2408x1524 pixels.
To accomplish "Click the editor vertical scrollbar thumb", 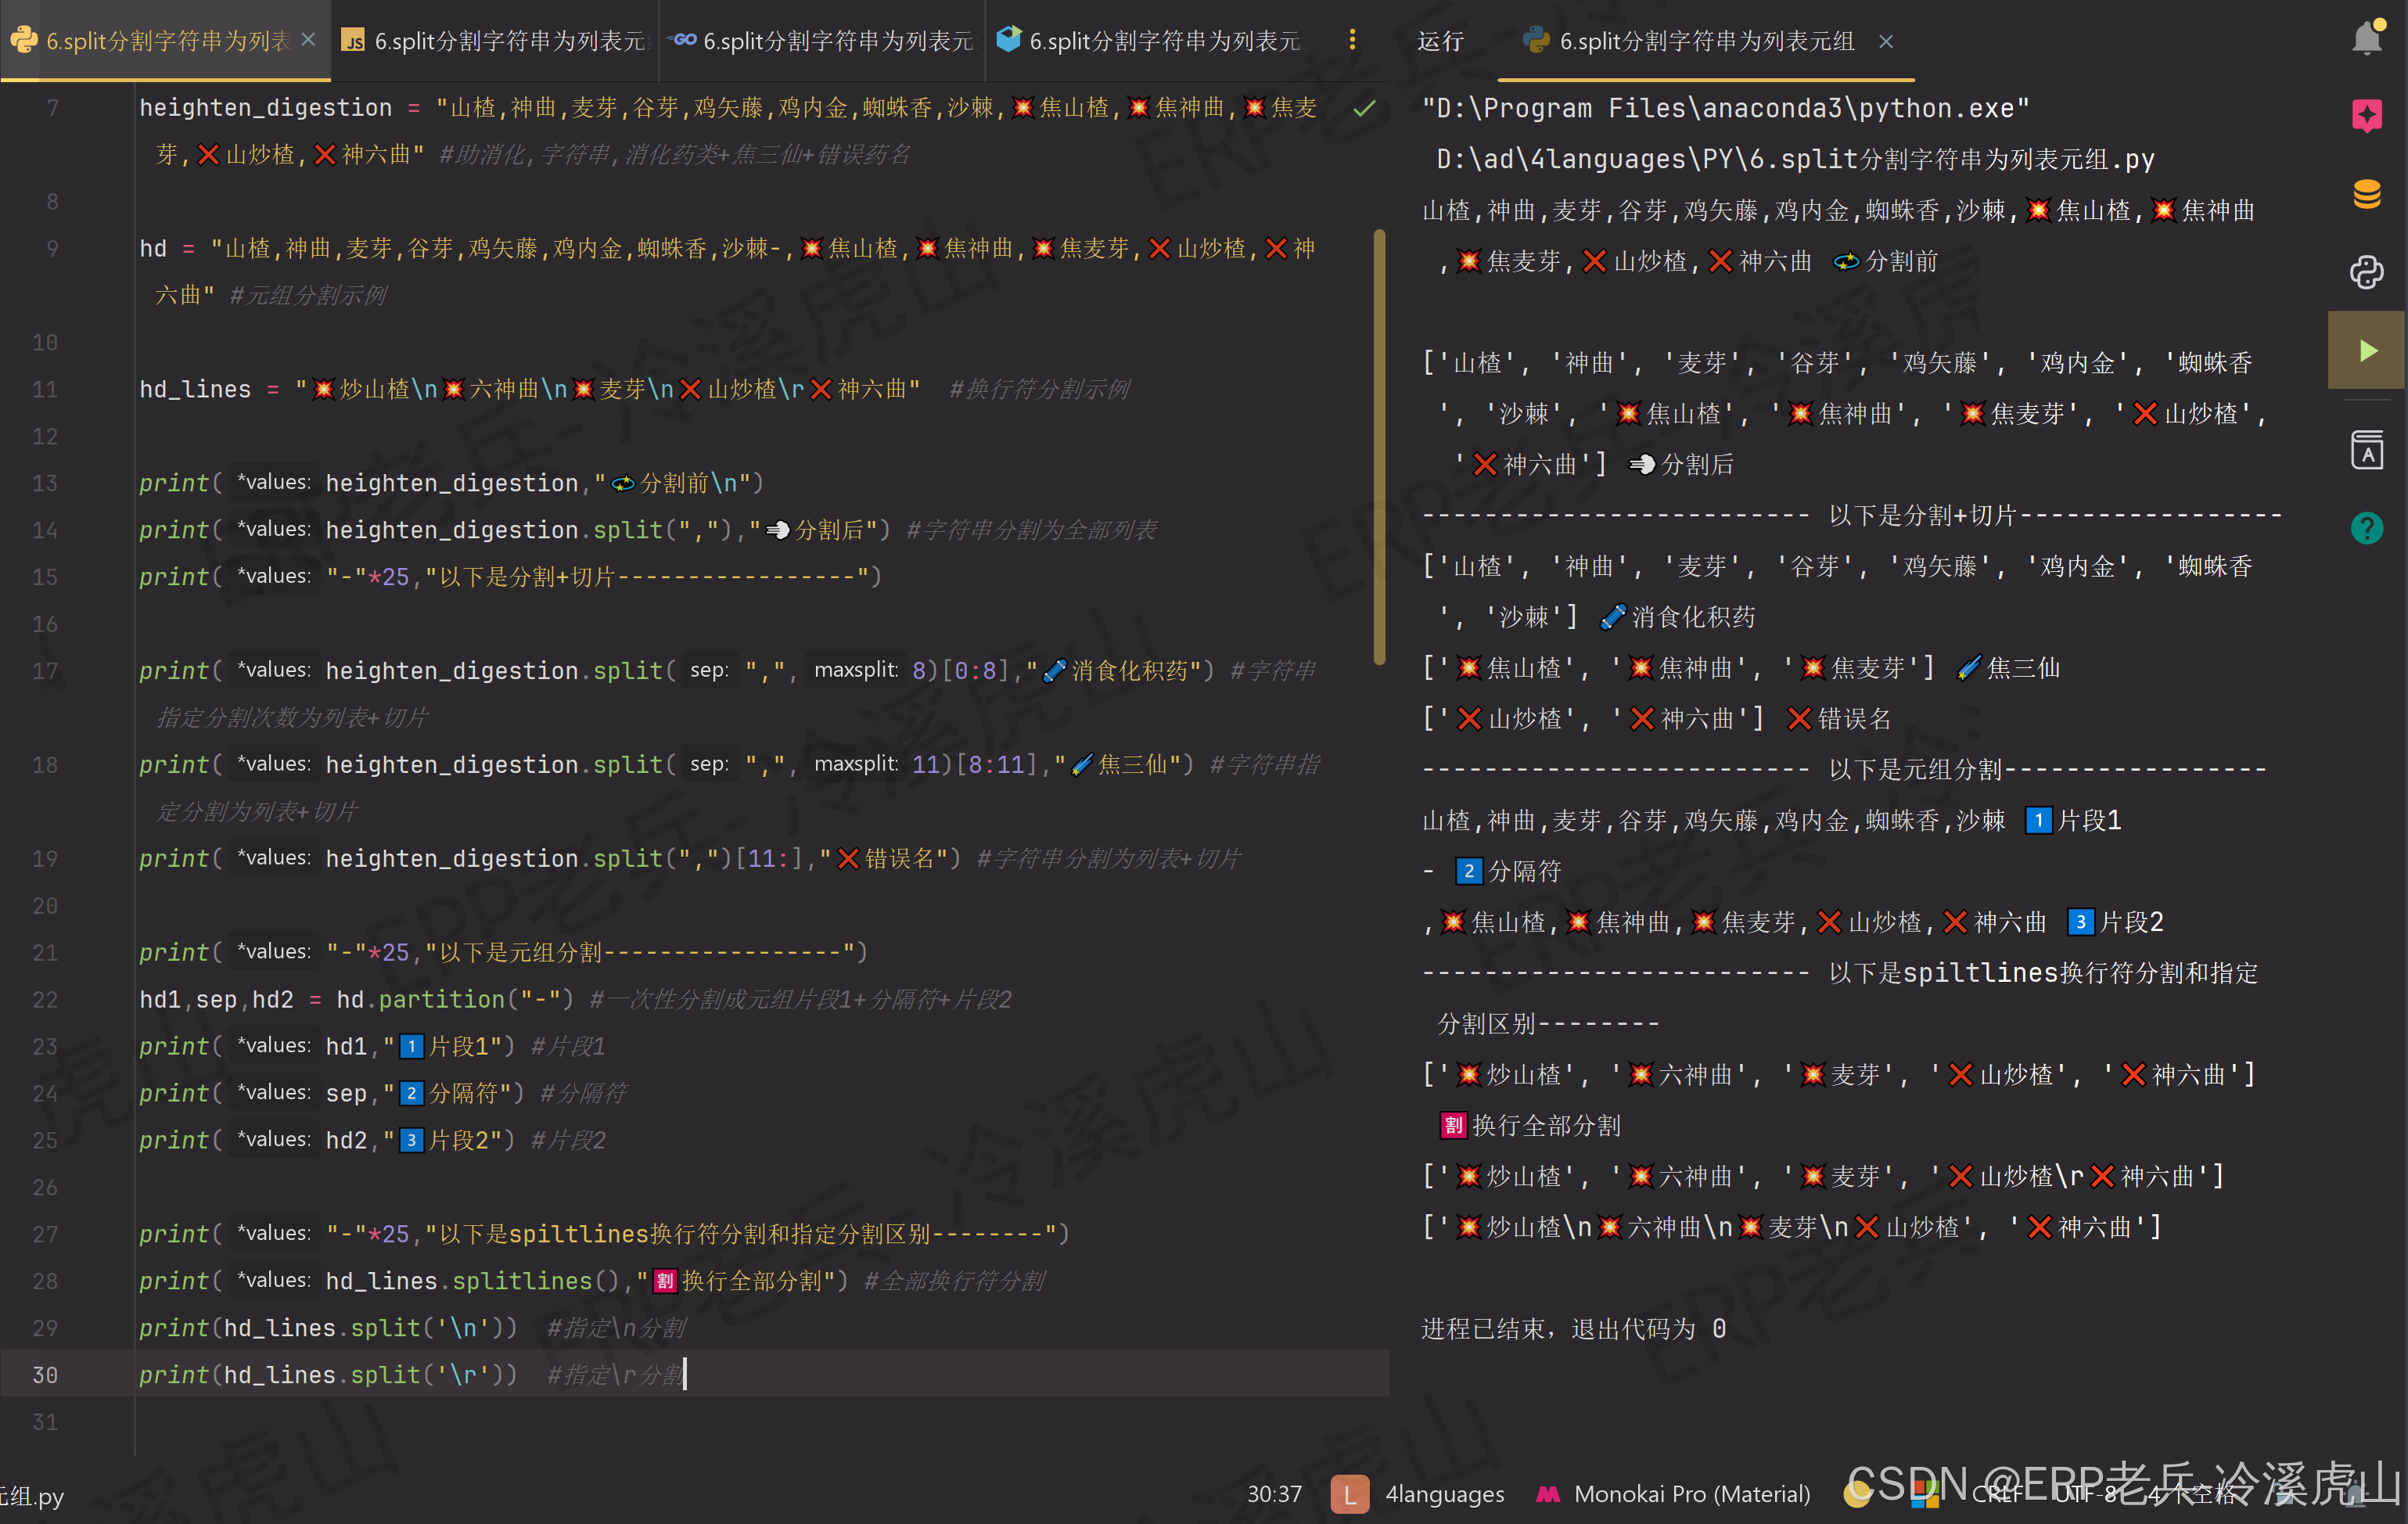I will pos(1379,447).
